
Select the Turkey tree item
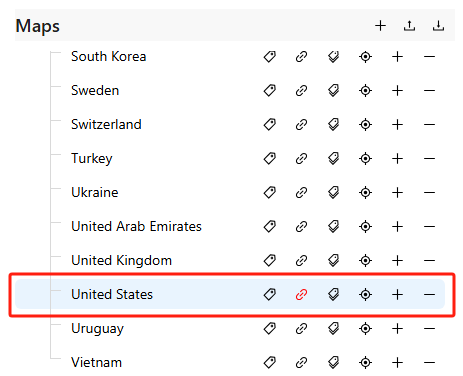coord(92,159)
